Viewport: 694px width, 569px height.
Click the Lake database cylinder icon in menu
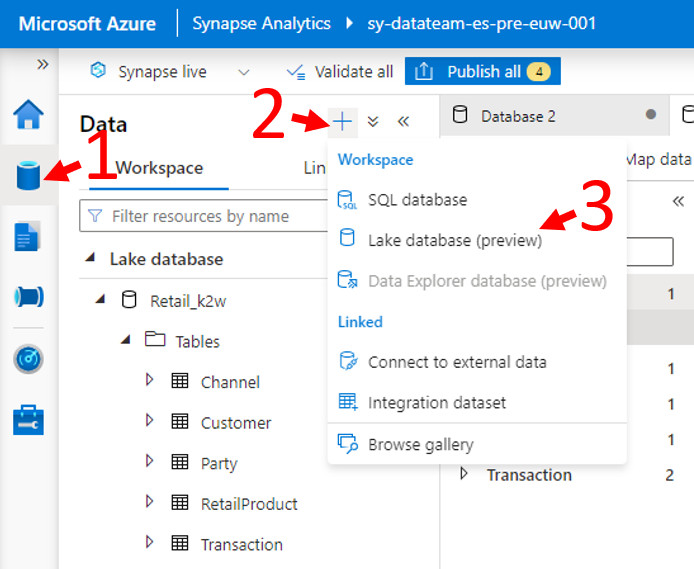pyautogui.click(x=347, y=237)
